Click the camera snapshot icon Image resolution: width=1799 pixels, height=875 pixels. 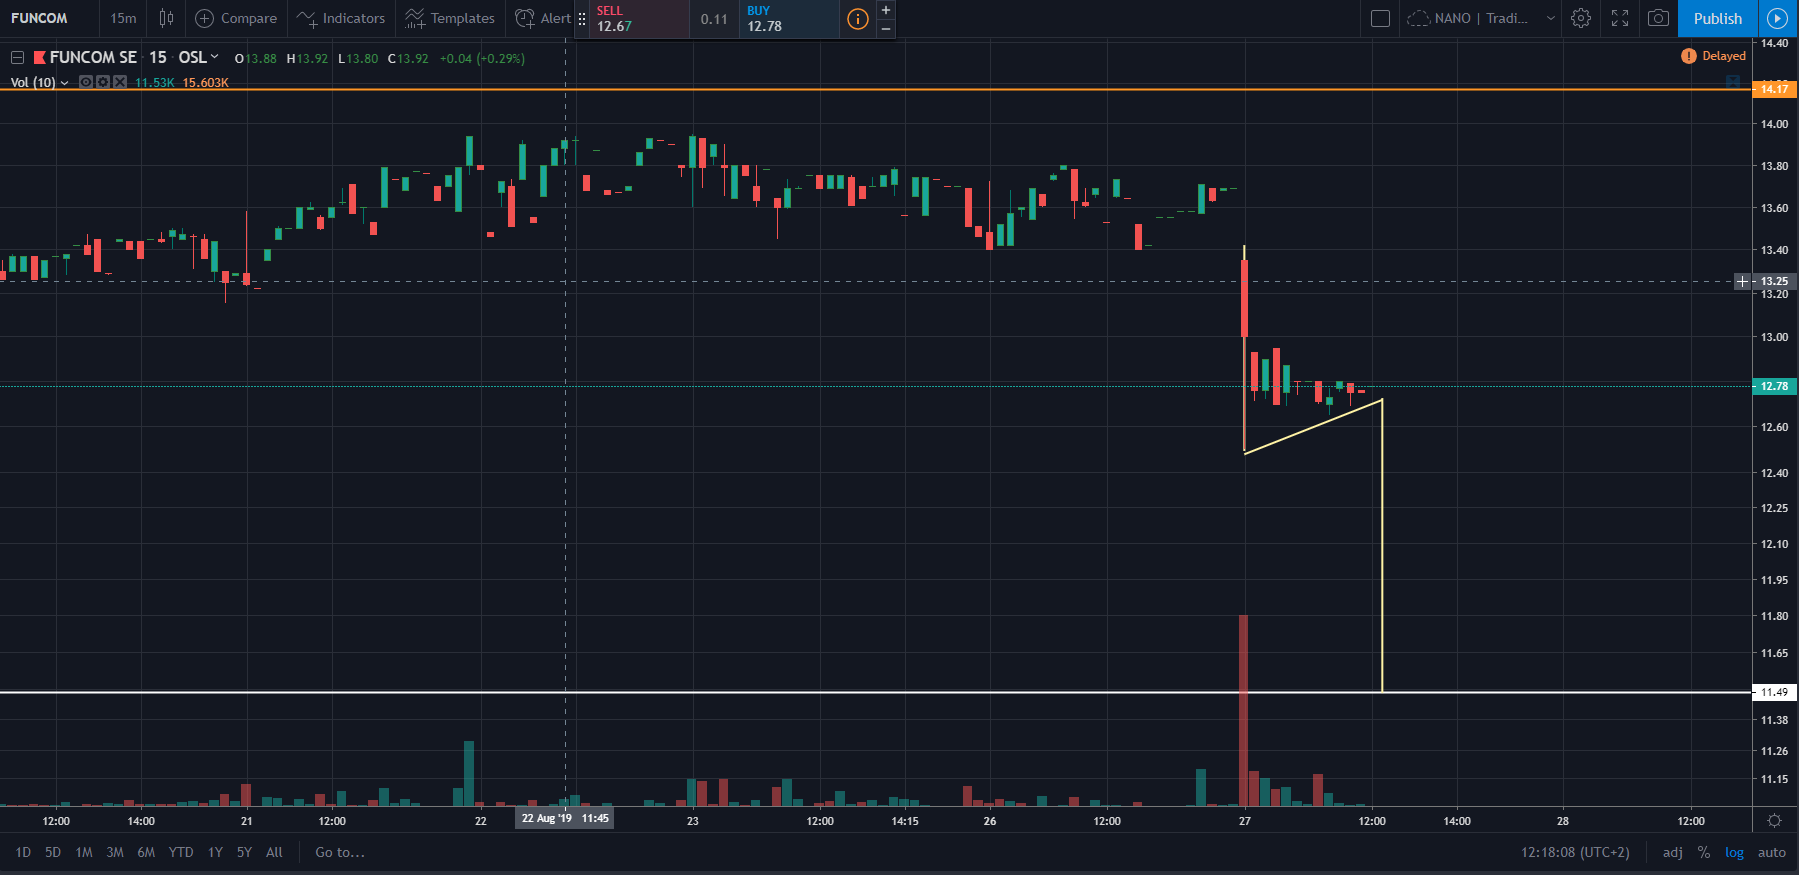[x=1658, y=18]
